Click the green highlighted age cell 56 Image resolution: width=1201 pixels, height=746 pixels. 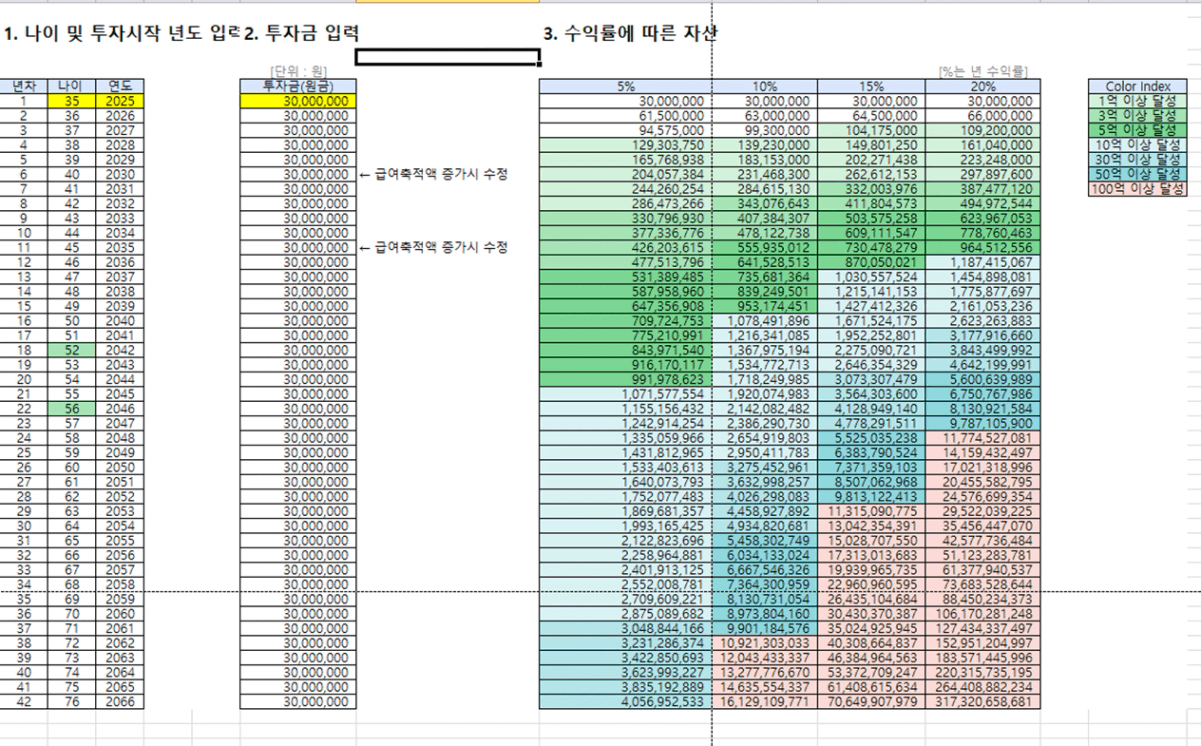[x=71, y=406]
